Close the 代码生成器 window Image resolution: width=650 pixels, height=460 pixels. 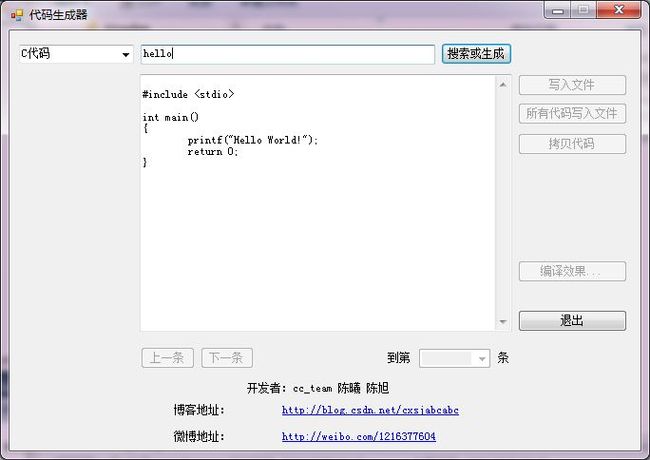point(619,10)
